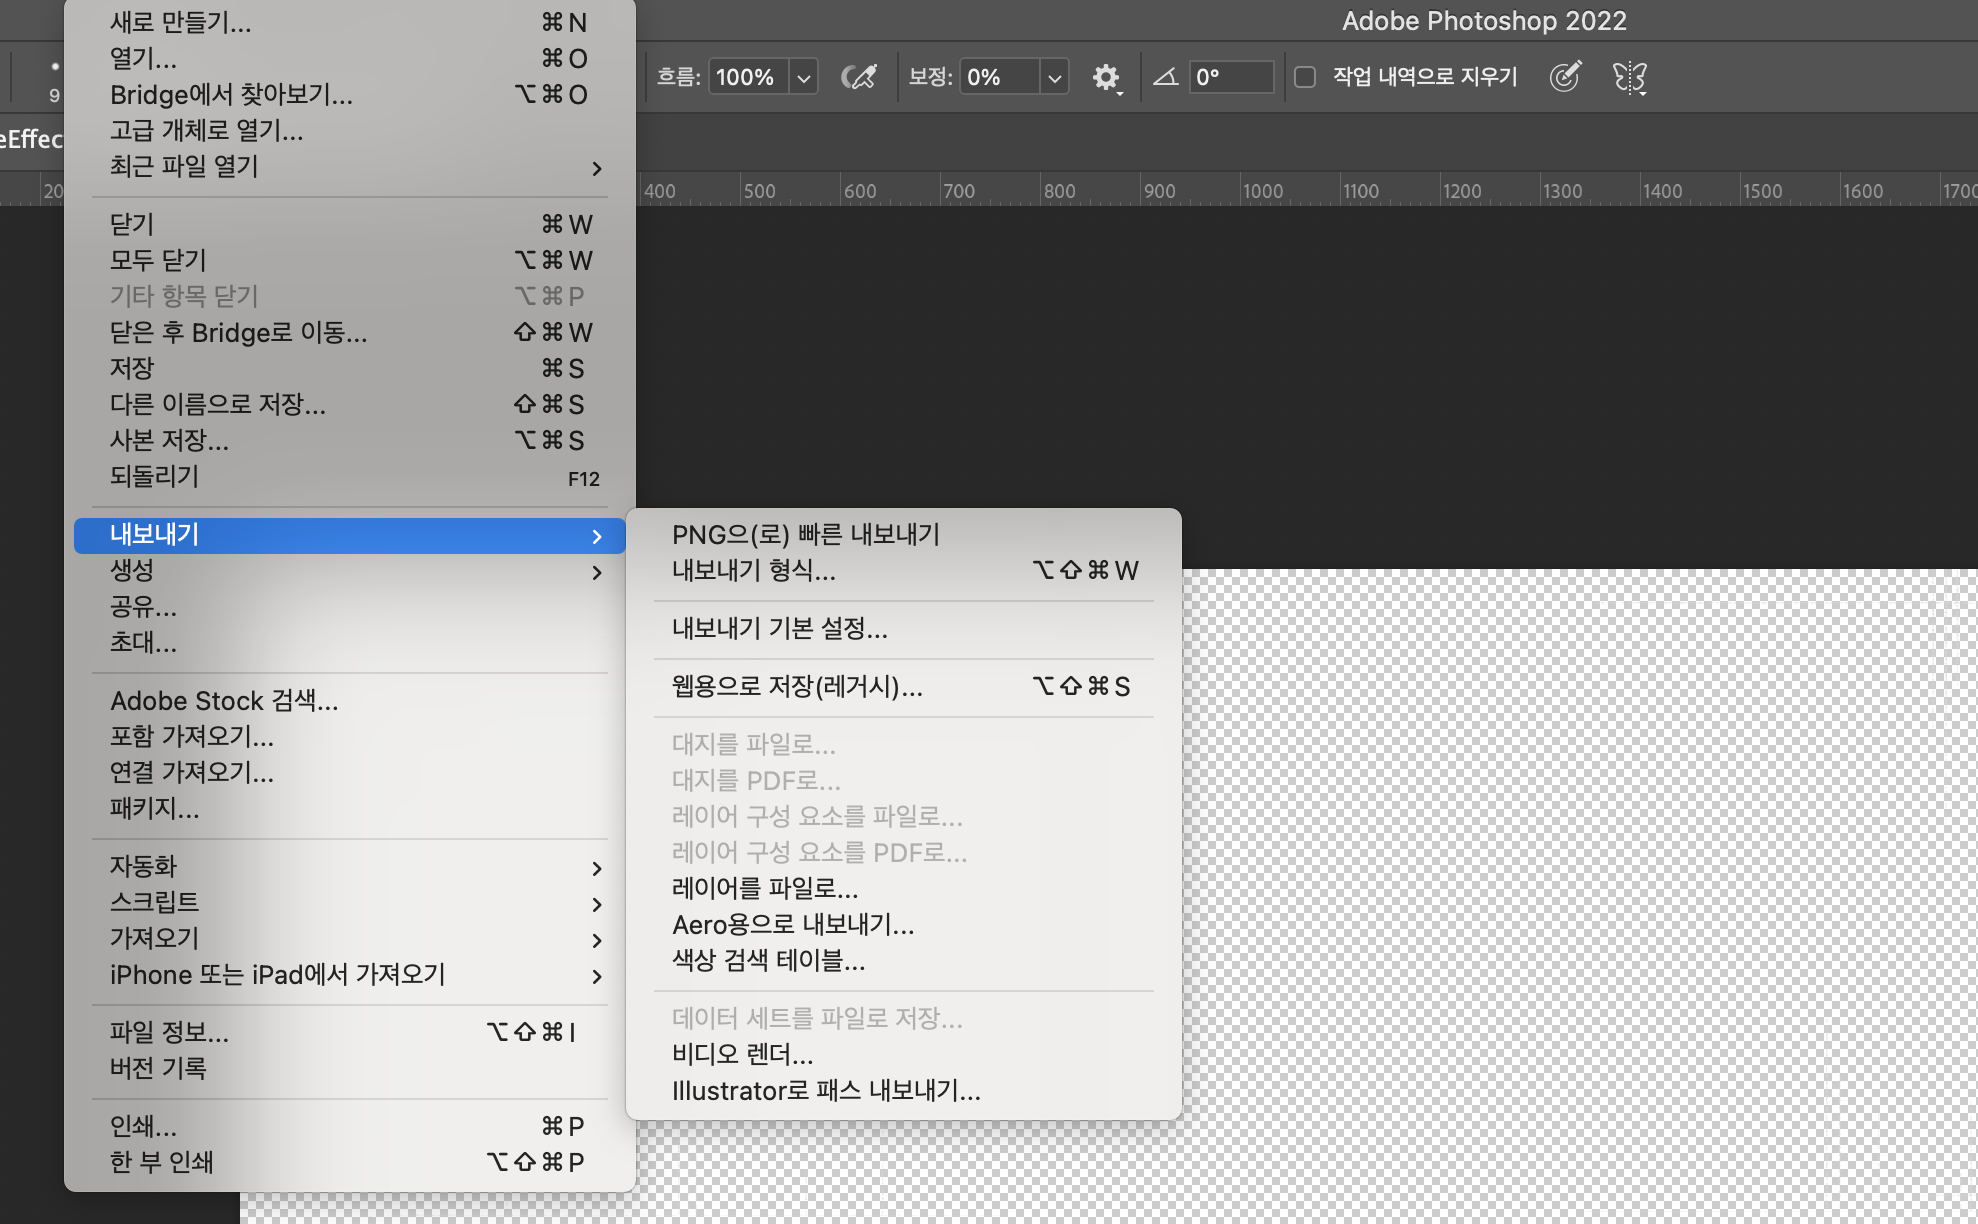Click the brush angle input field
Image resolution: width=1978 pixels, height=1224 pixels.
point(1231,77)
